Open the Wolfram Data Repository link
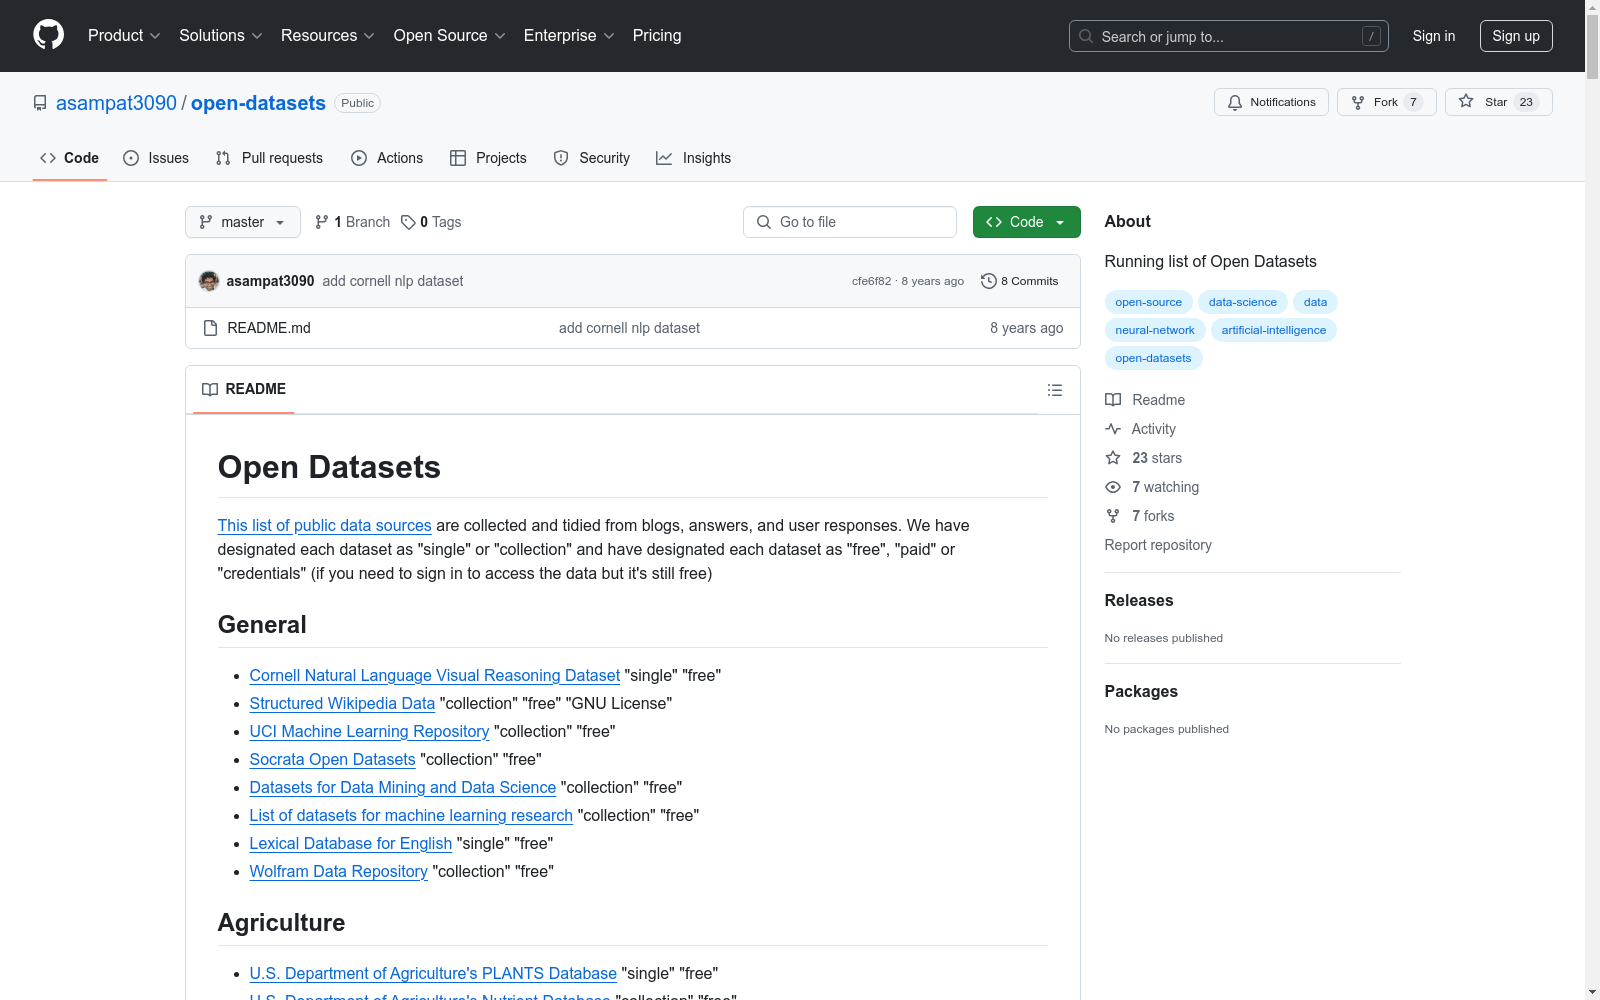1600x1000 pixels. [x=339, y=872]
